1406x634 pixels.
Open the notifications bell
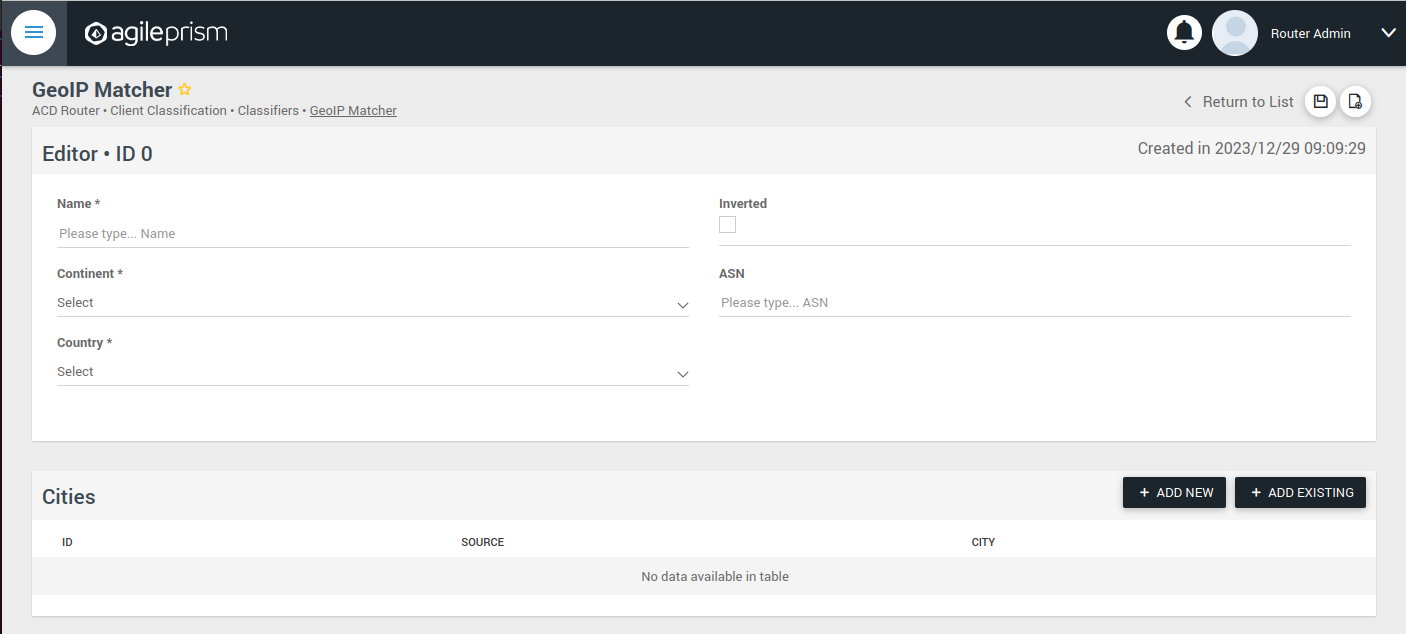(1184, 32)
